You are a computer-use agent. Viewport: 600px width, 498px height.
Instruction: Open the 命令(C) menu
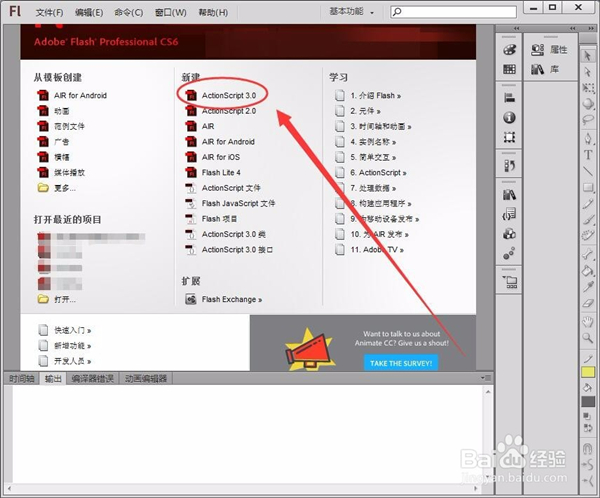pos(129,13)
